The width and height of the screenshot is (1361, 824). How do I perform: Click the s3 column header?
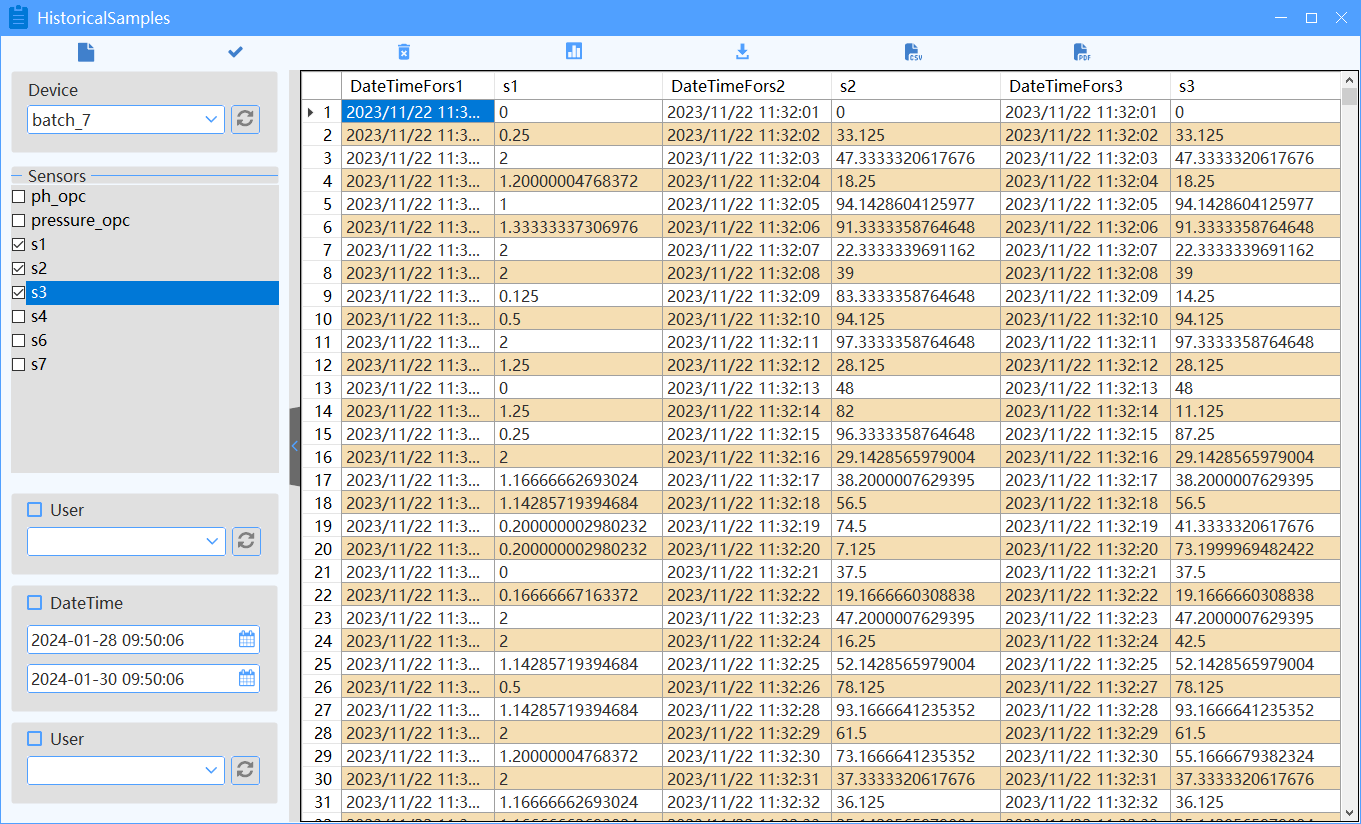(x=1254, y=87)
